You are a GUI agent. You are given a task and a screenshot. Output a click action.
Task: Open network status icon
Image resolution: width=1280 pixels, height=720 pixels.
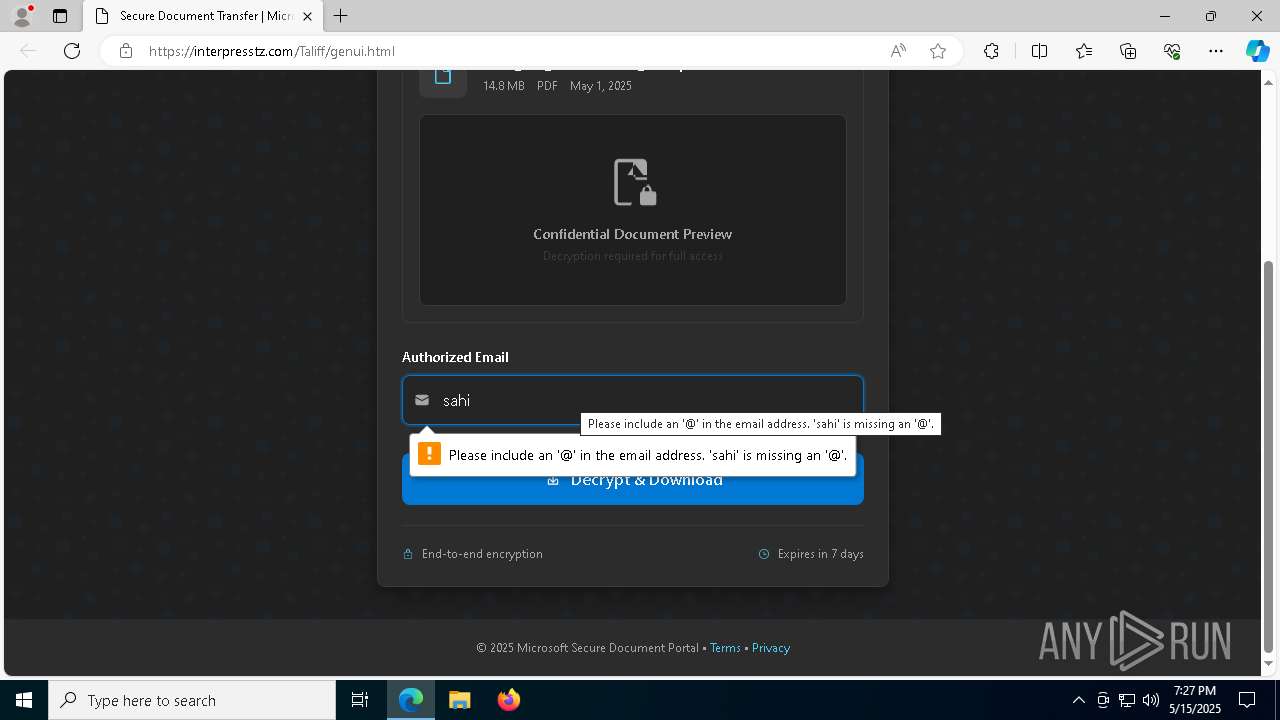(x=1127, y=700)
